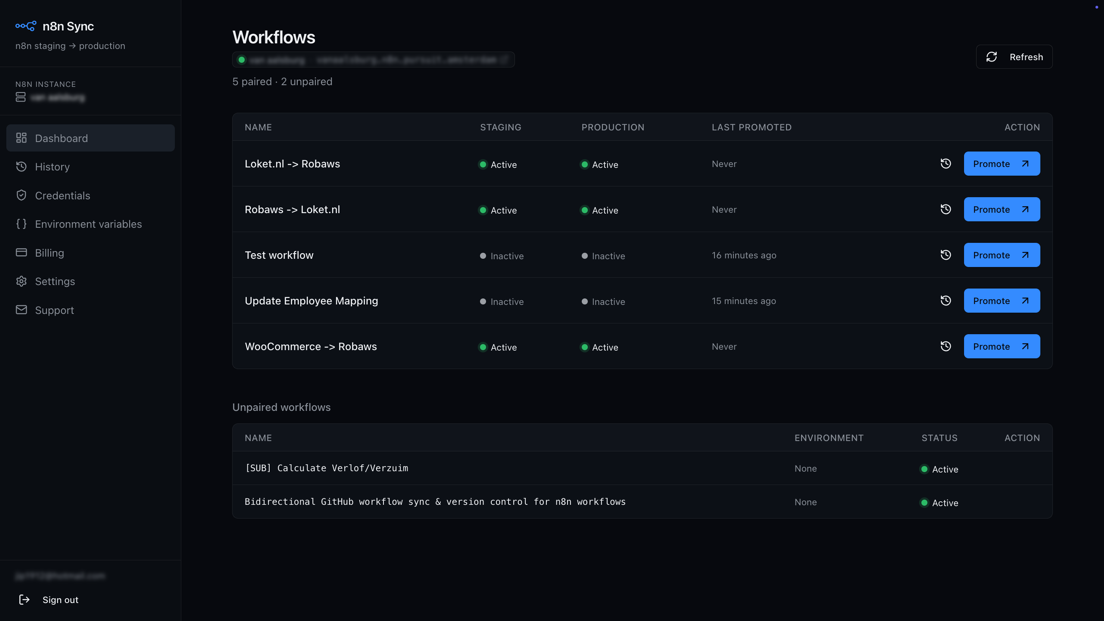This screenshot has height=621, width=1104.
Task: Go to the Credentials page
Action: (90, 196)
